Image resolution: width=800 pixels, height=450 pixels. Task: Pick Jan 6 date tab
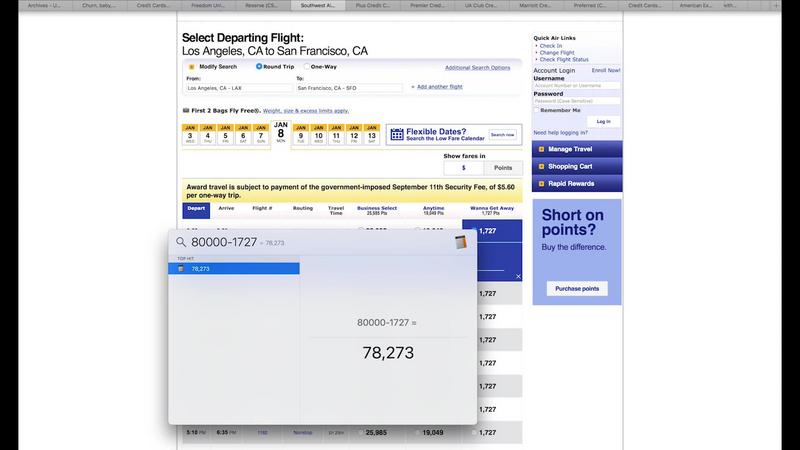[x=243, y=134]
